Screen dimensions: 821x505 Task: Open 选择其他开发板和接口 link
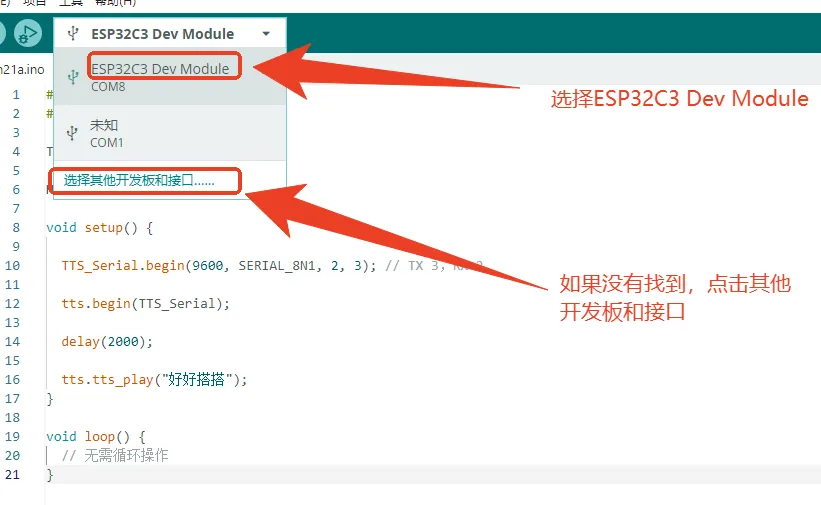[139, 181]
